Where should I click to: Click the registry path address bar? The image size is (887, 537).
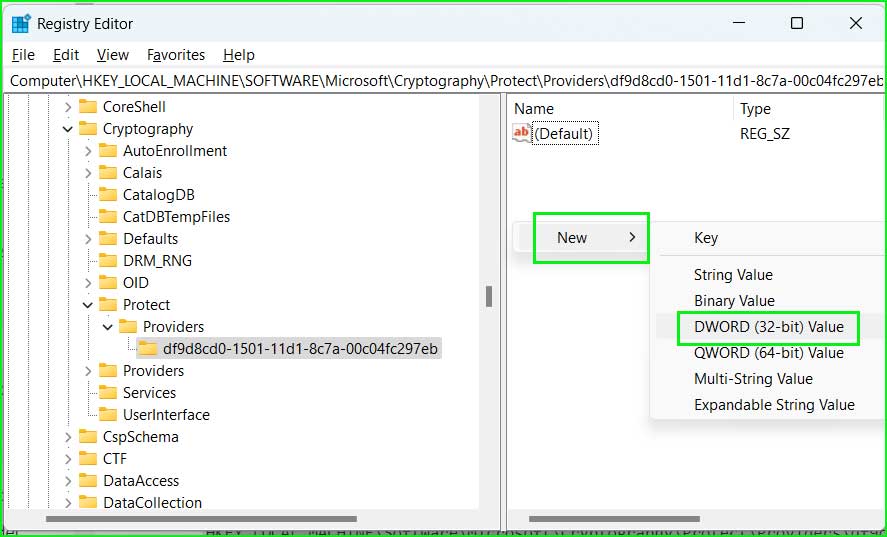tap(444, 81)
